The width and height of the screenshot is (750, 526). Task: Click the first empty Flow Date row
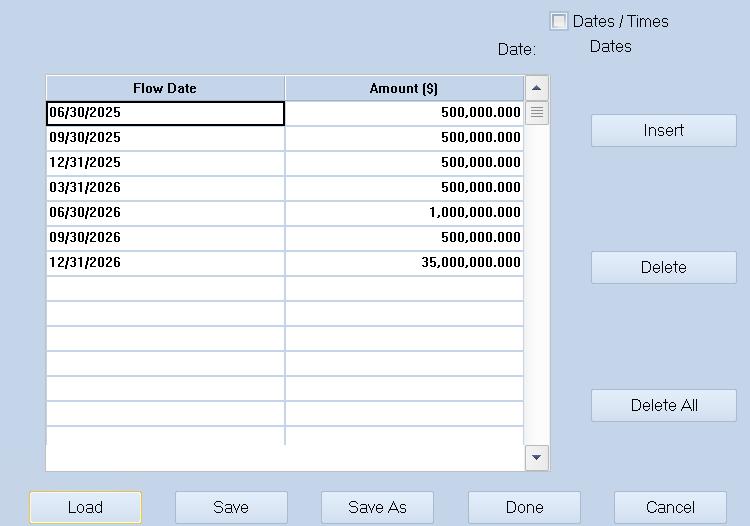[165, 288]
